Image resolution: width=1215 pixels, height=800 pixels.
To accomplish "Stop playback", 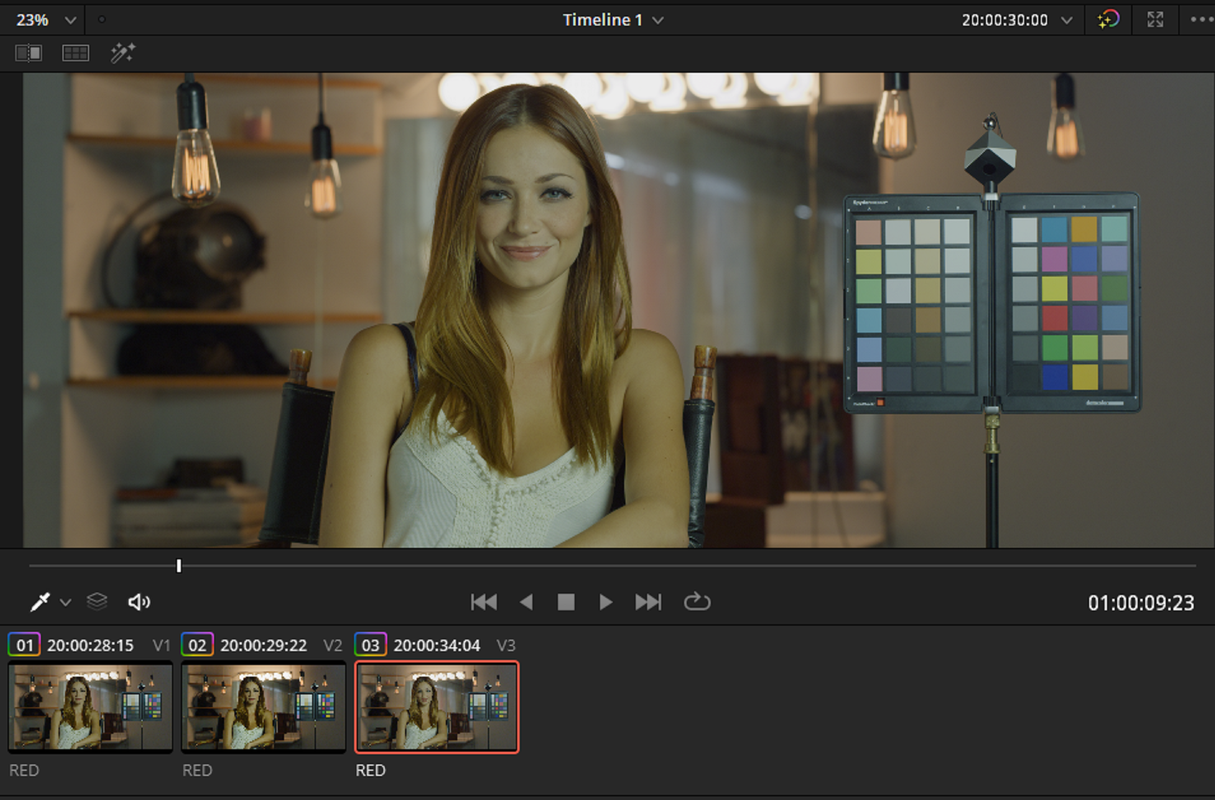I will pyautogui.click(x=566, y=601).
